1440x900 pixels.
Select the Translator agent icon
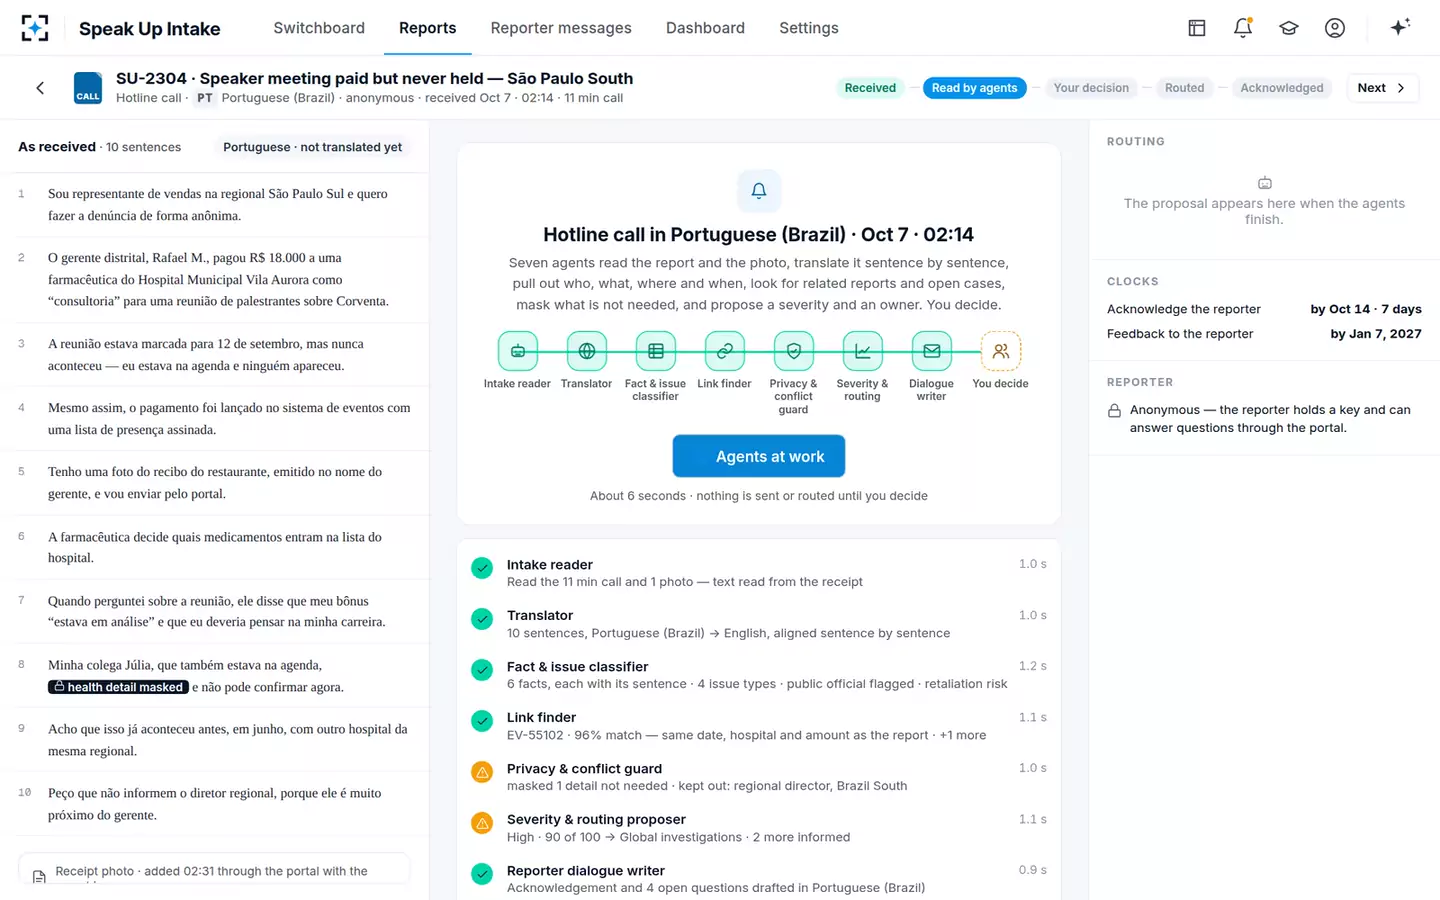point(587,351)
